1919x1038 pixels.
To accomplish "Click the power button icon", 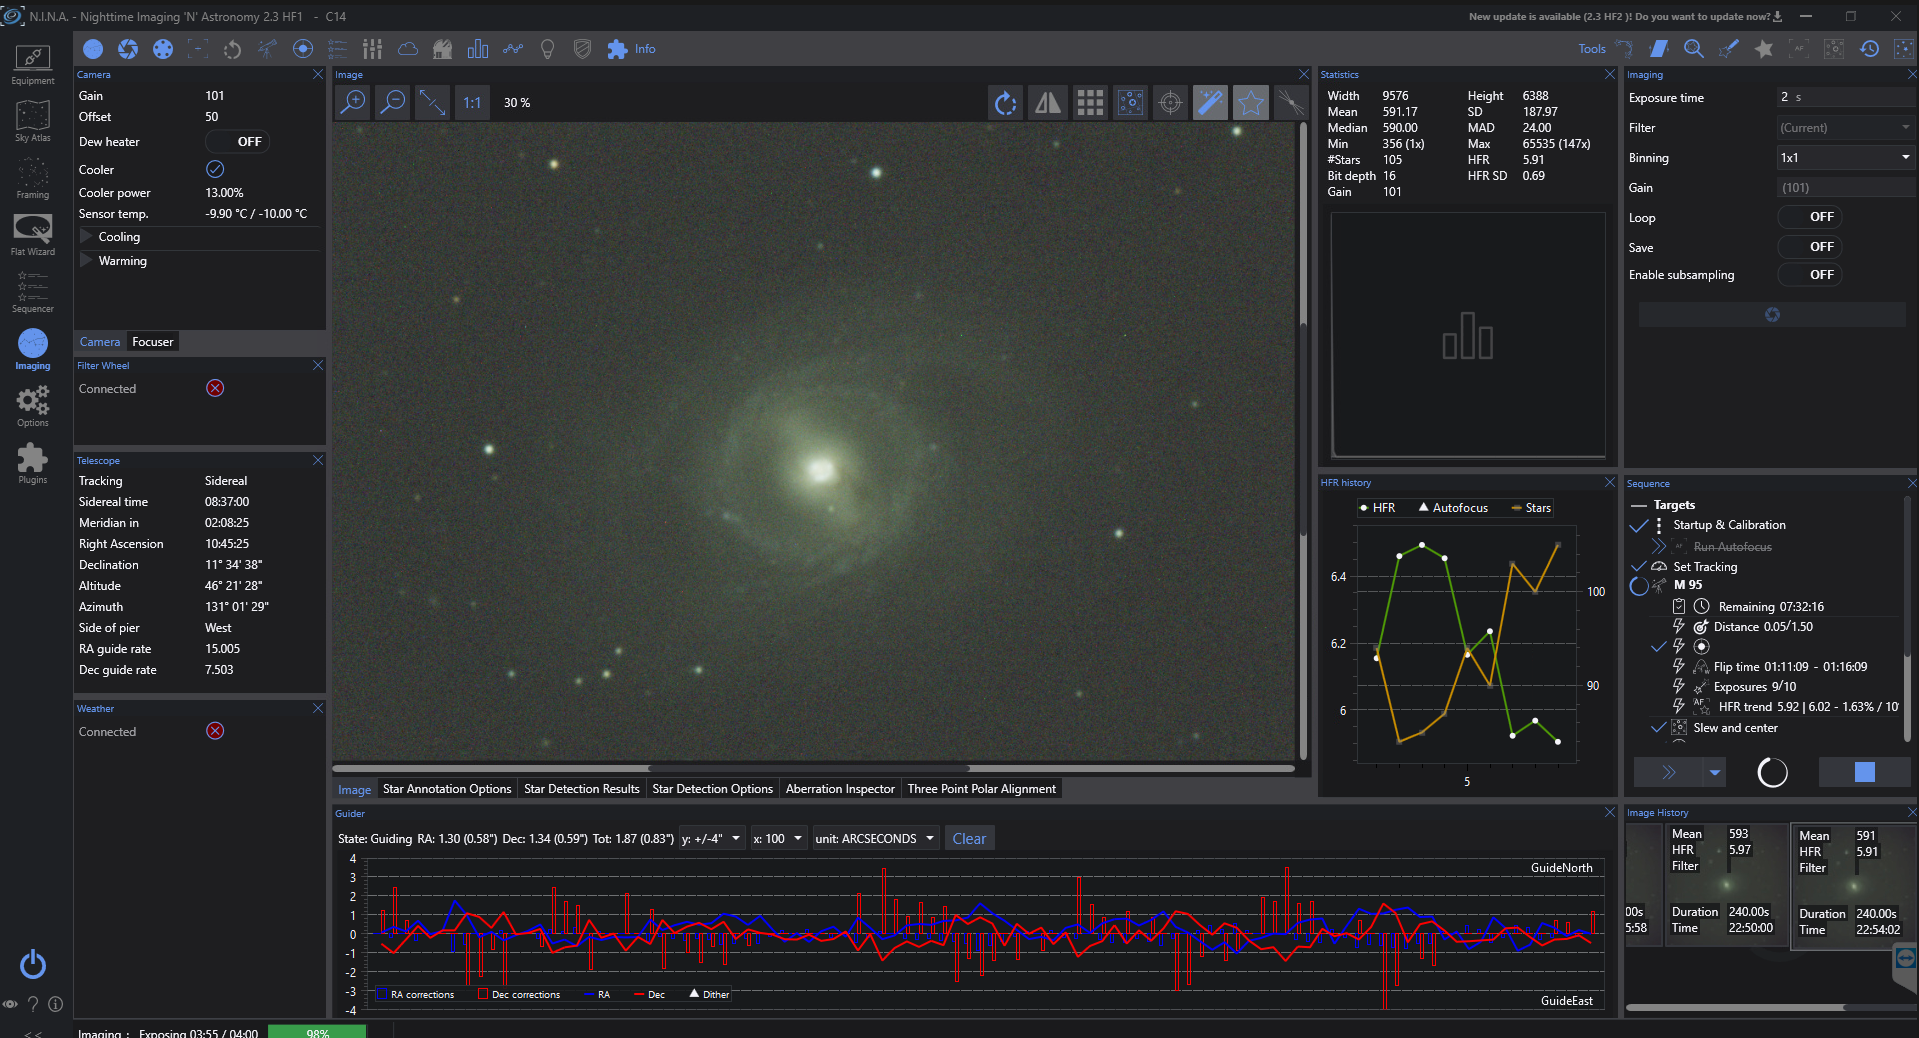I will coord(32,964).
